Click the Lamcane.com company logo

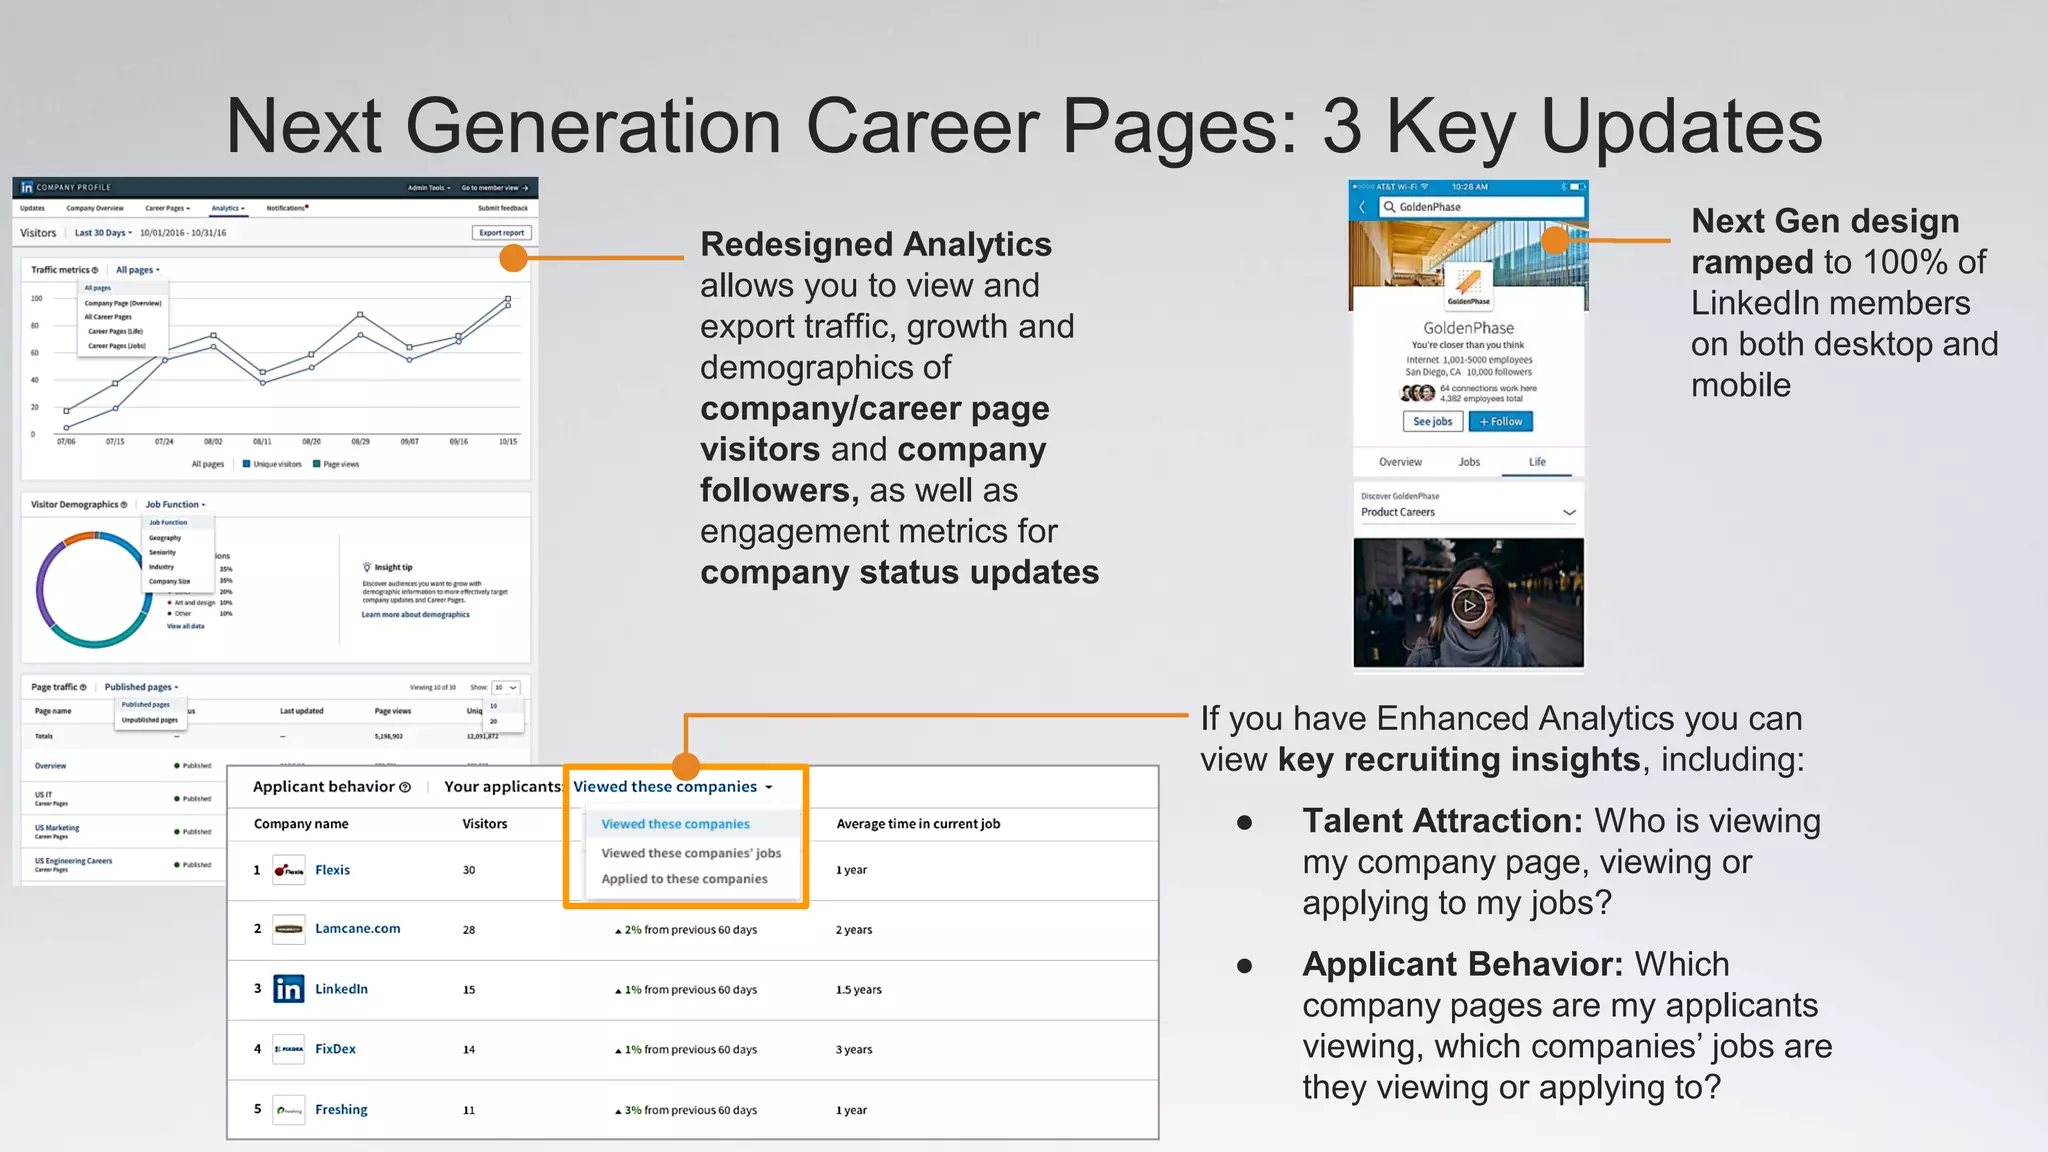pyautogui.click(x=289, y=929)
